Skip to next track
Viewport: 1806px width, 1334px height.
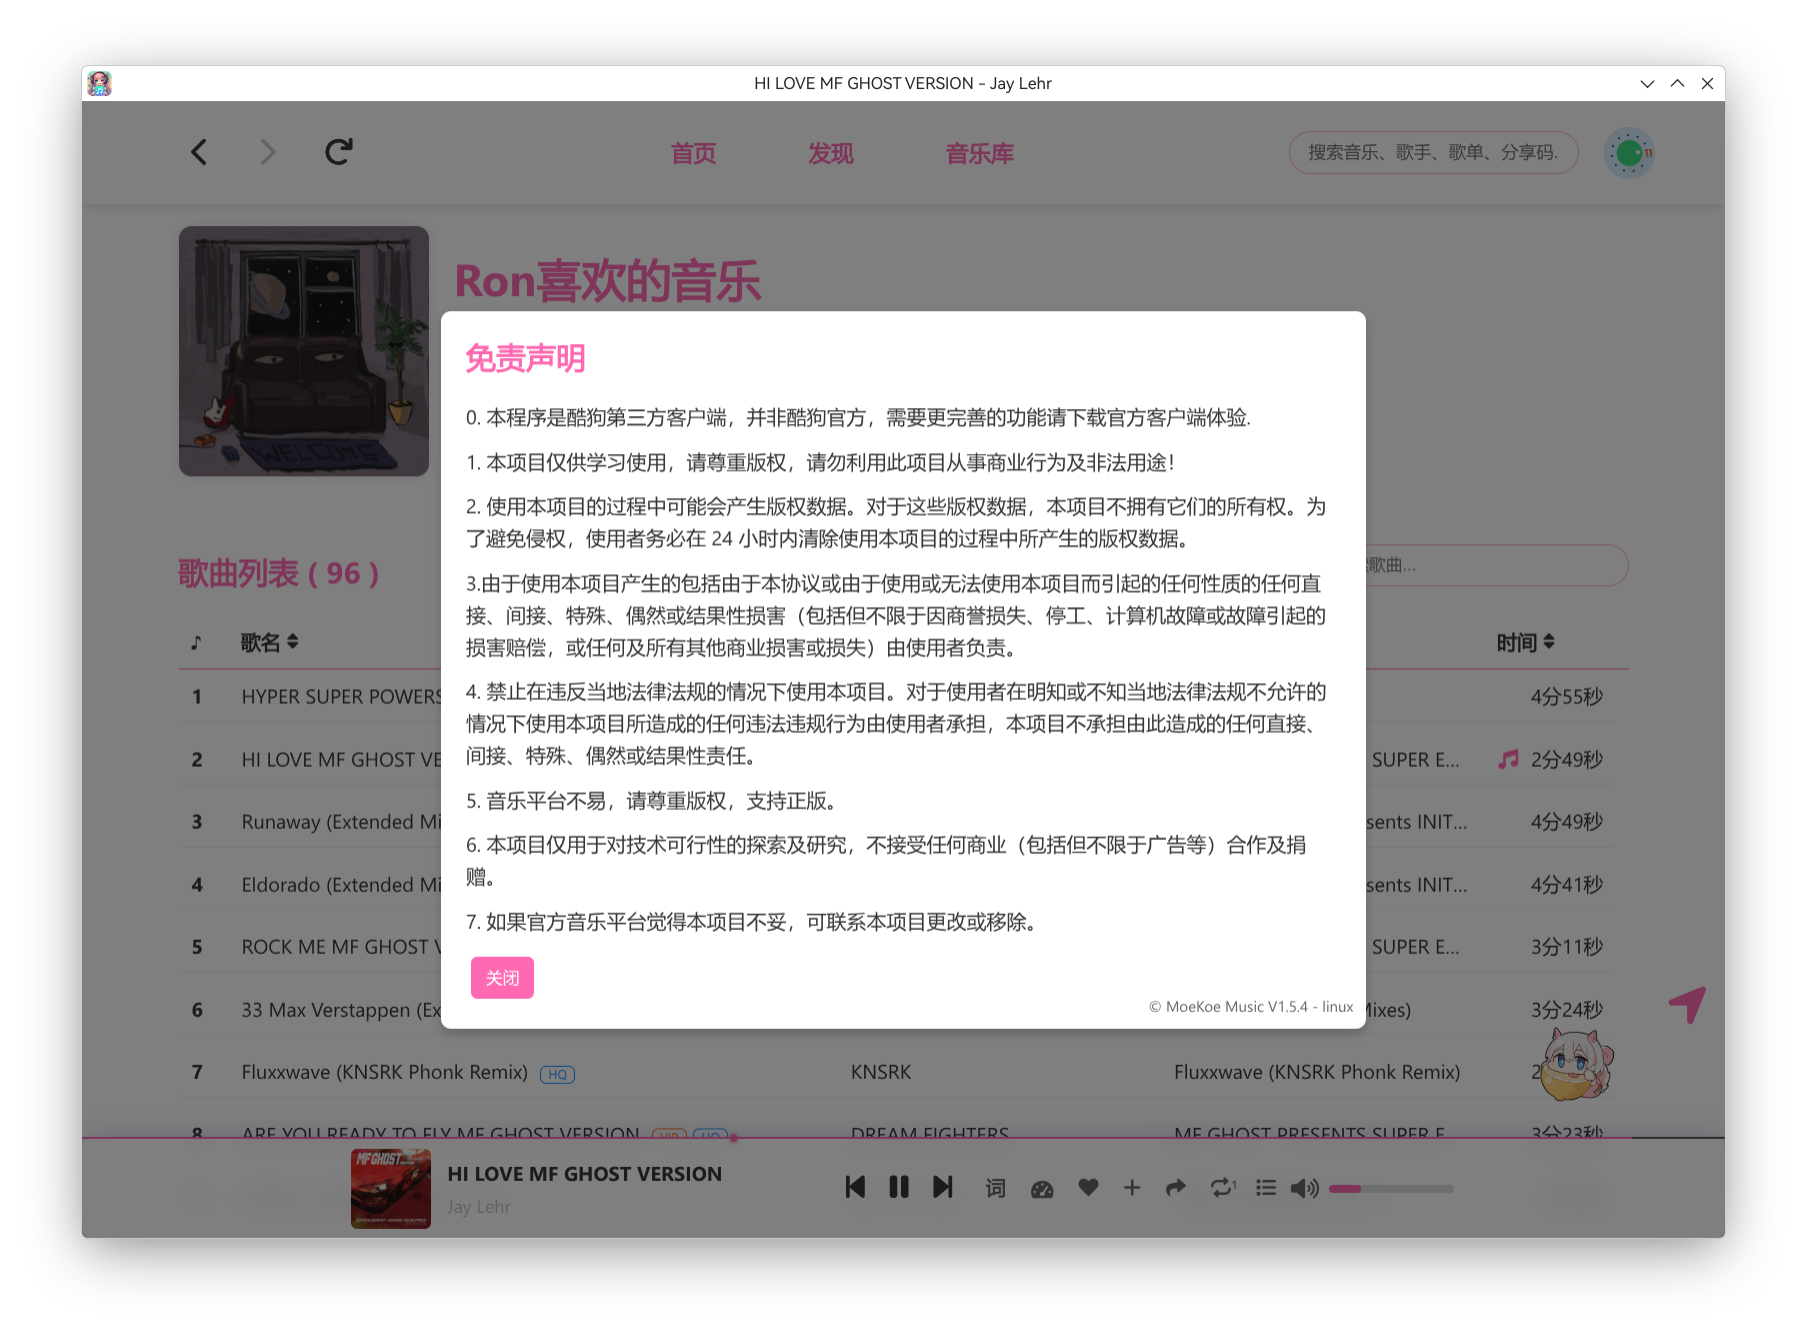943,1187
